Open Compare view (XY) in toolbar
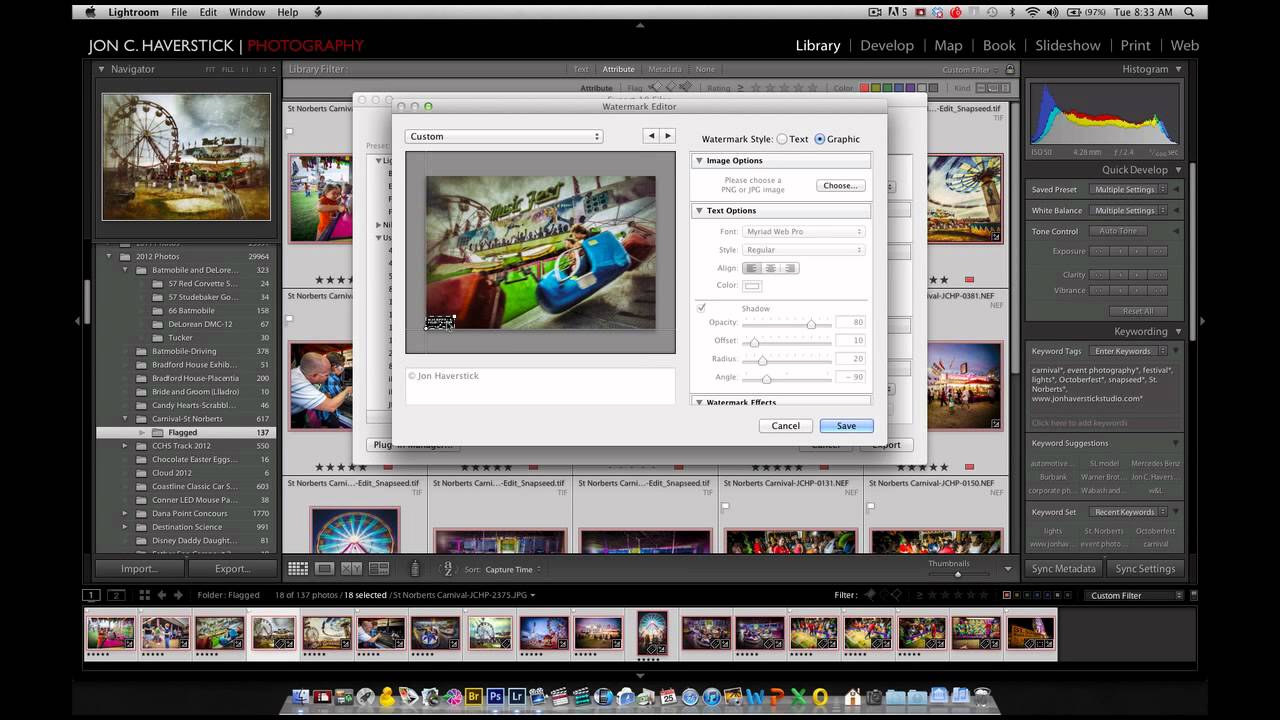Viewport: 1280px width, 720px height. click(x=351, y=569)
